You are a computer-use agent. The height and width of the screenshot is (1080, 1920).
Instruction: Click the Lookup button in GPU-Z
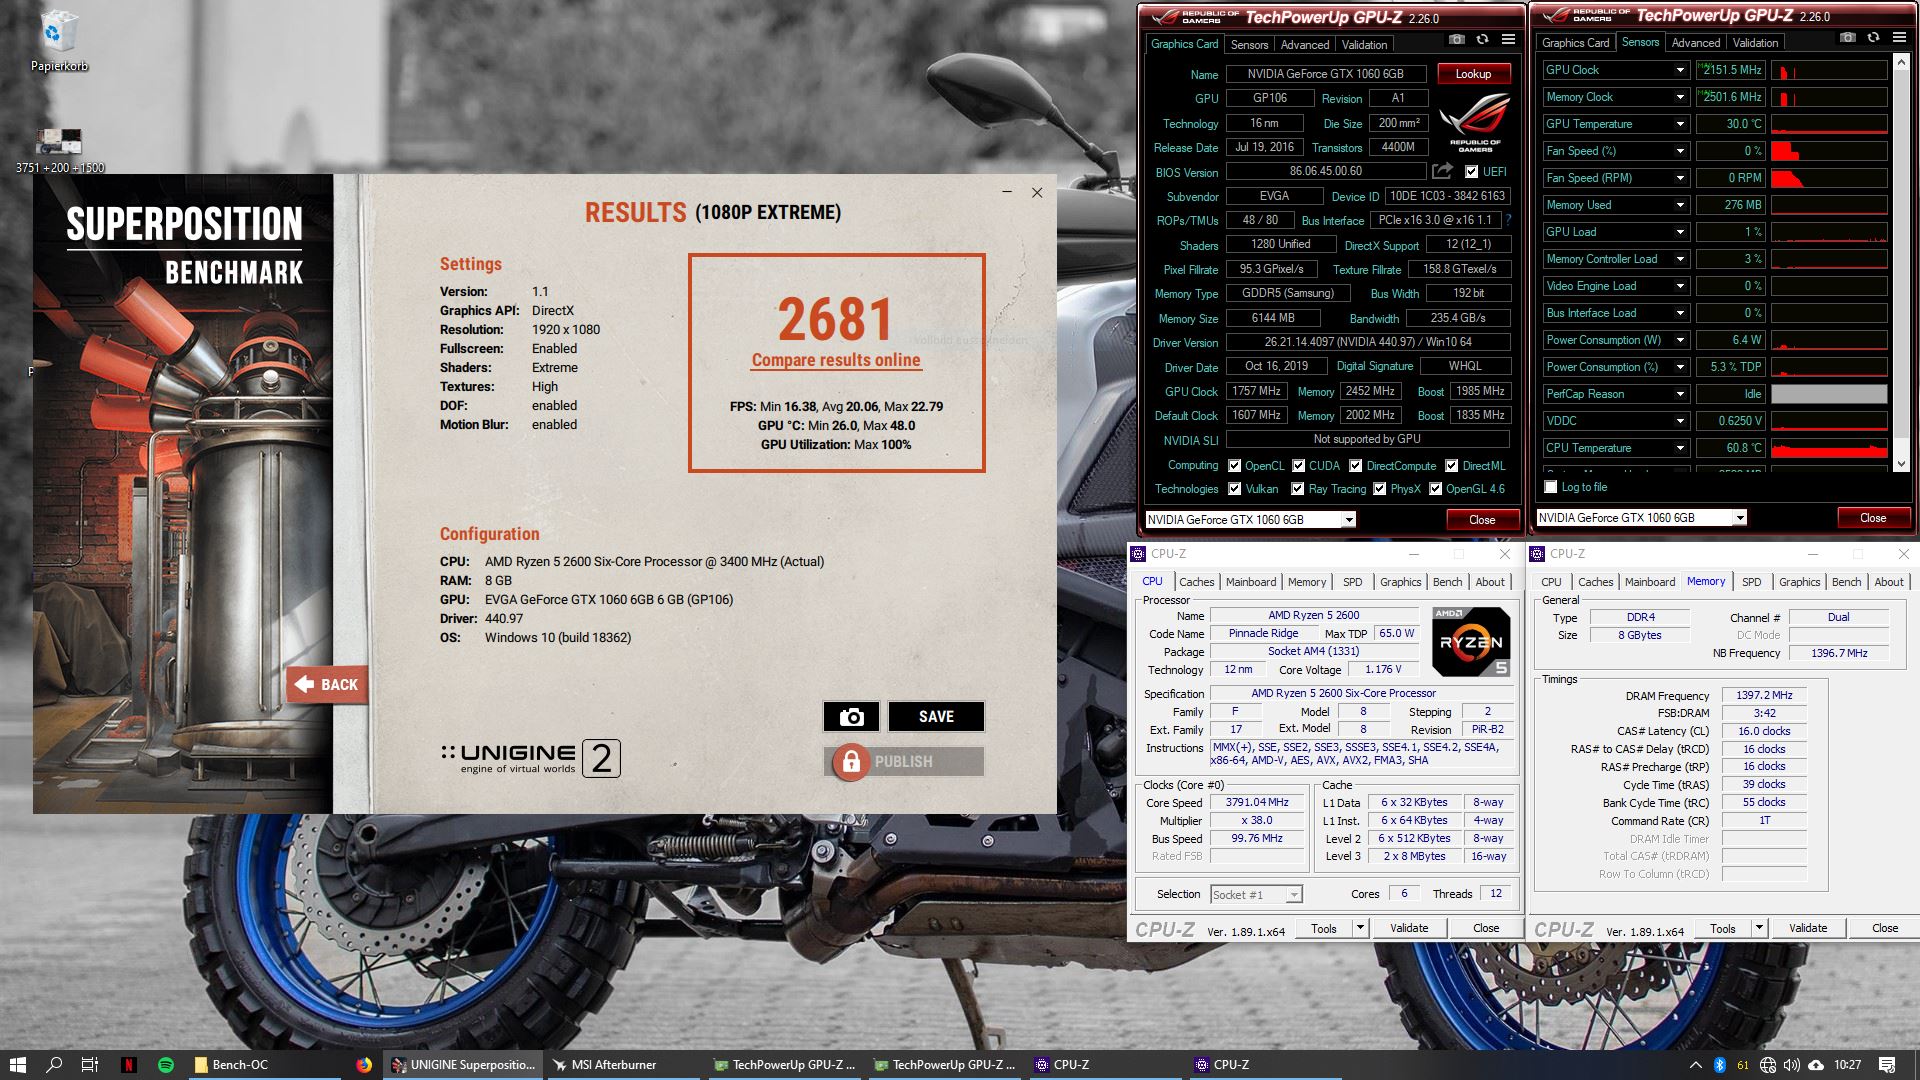pos(1473,74)
